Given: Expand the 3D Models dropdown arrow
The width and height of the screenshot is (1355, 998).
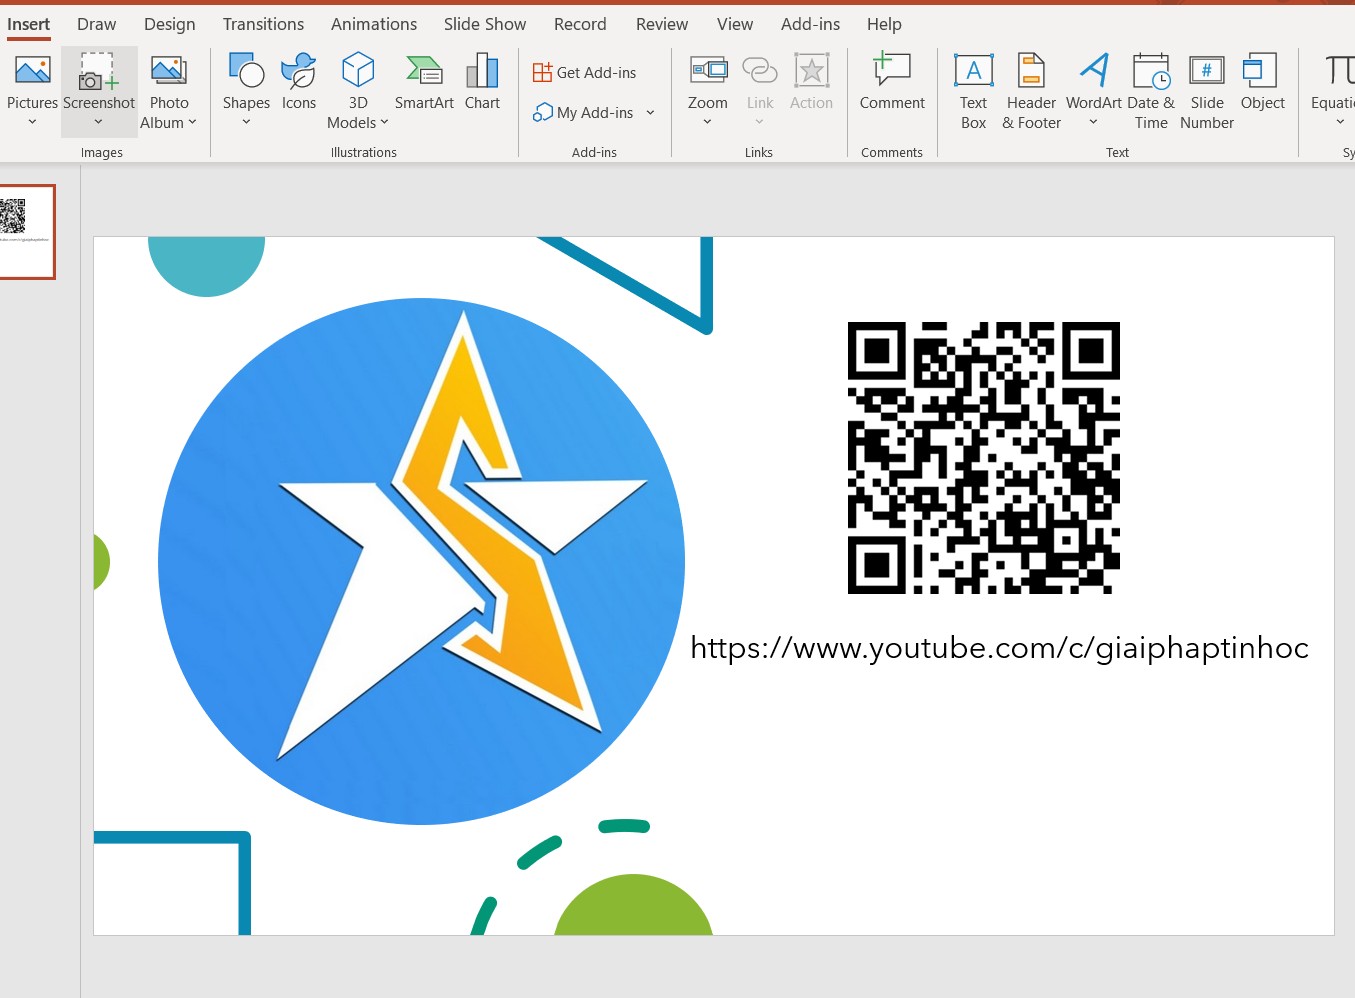Looking at the screenshot, I should click(x=384, y=122).
